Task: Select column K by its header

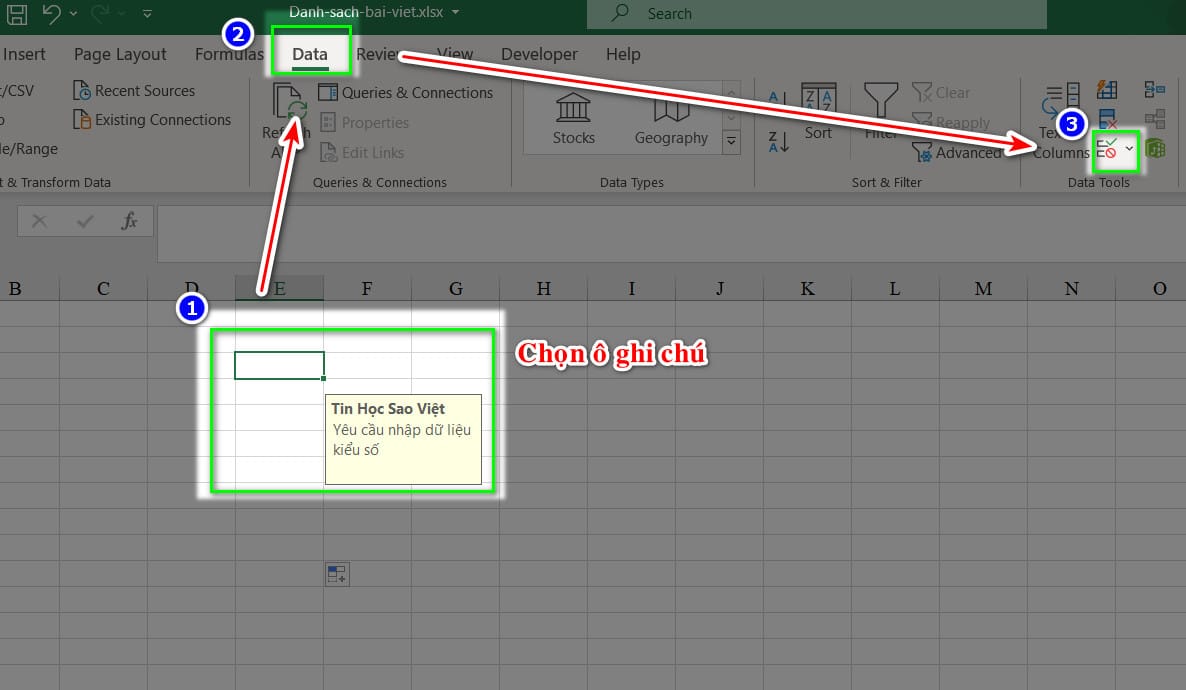Action: 807,288
